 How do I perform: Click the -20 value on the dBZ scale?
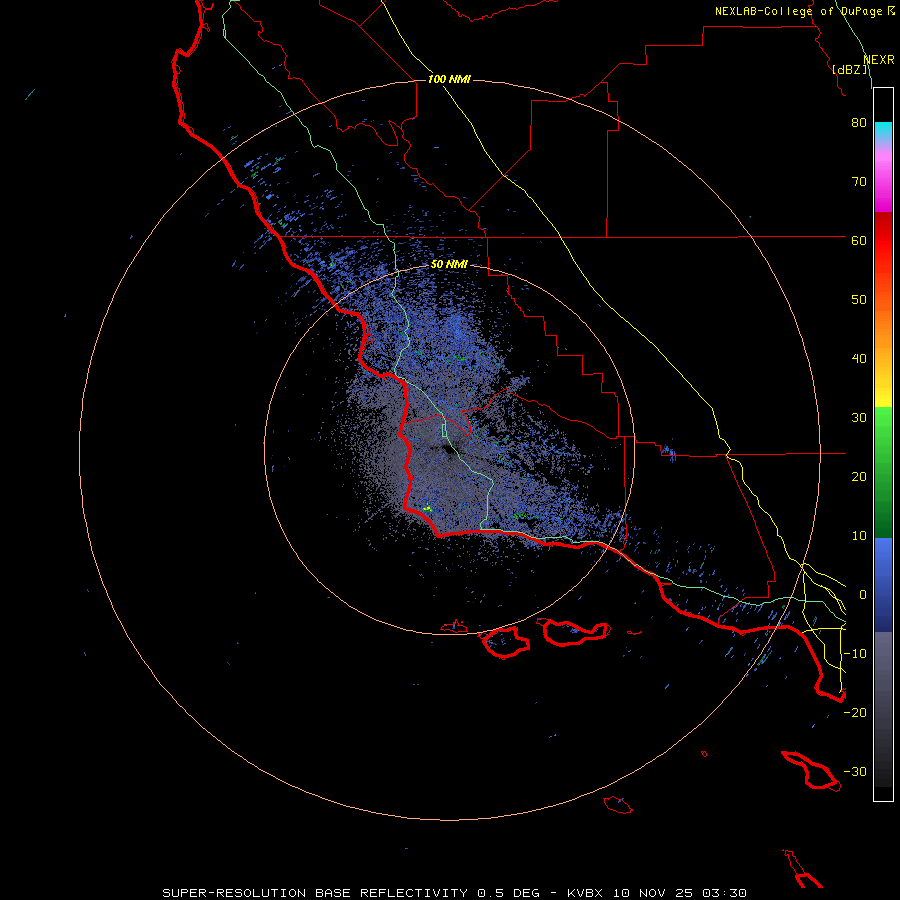(x=855, y=713)
